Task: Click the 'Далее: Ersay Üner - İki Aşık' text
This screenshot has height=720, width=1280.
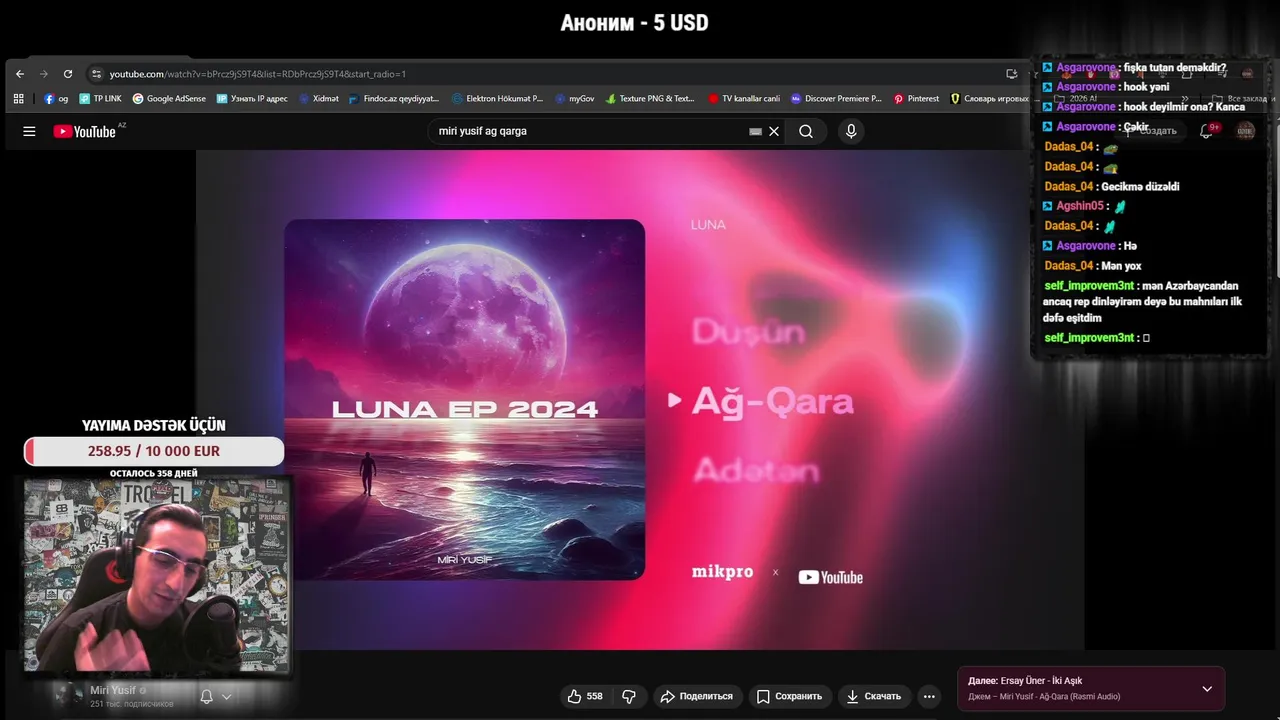Action: [x=1025, y=681]
